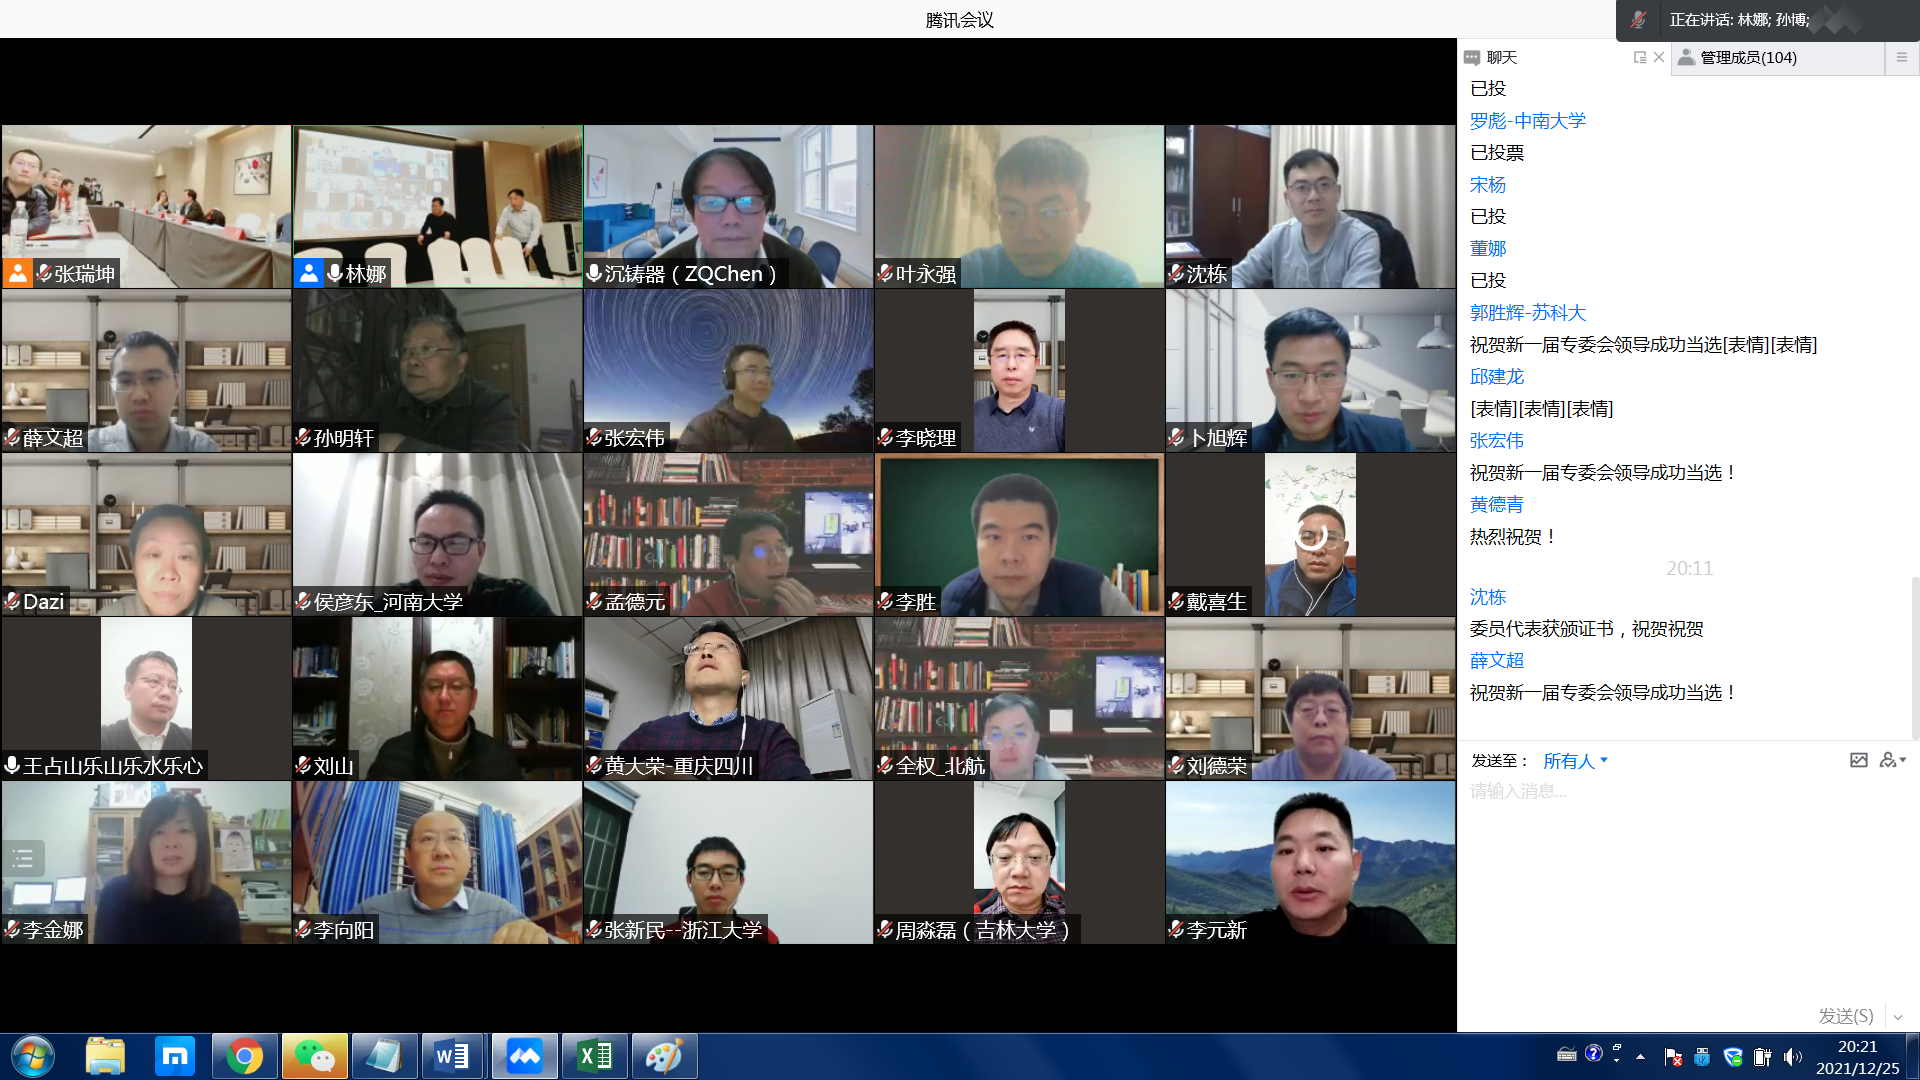Close the chat panel

click(x=1659, y=58)
